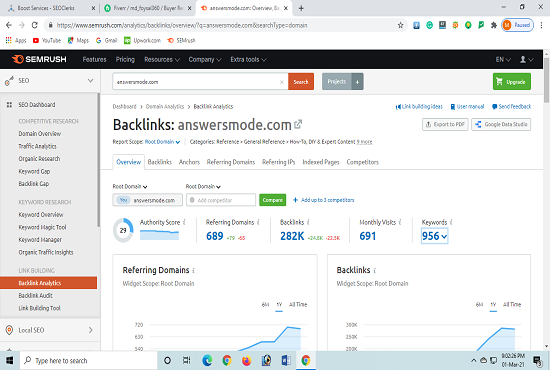Go back with browser back arrow
This screenshot has height=370, width=550.
9,25
